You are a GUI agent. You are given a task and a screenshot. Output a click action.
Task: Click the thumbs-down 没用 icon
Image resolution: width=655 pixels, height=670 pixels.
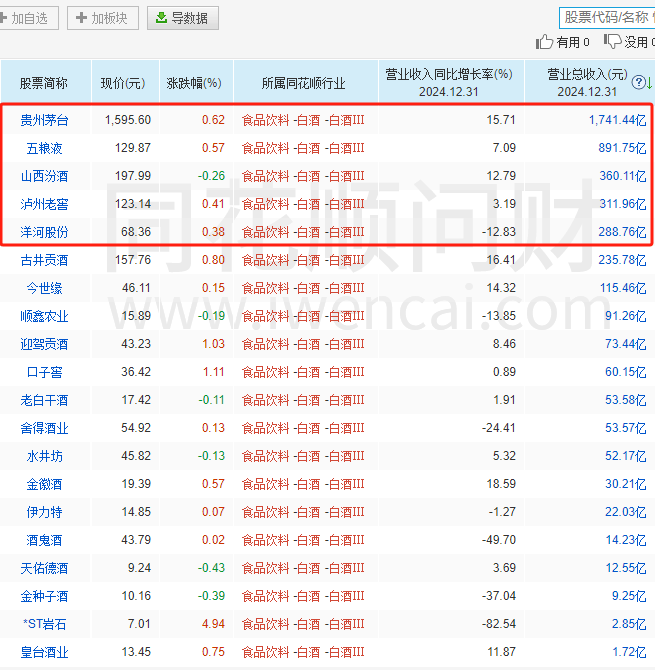(612, 41)
